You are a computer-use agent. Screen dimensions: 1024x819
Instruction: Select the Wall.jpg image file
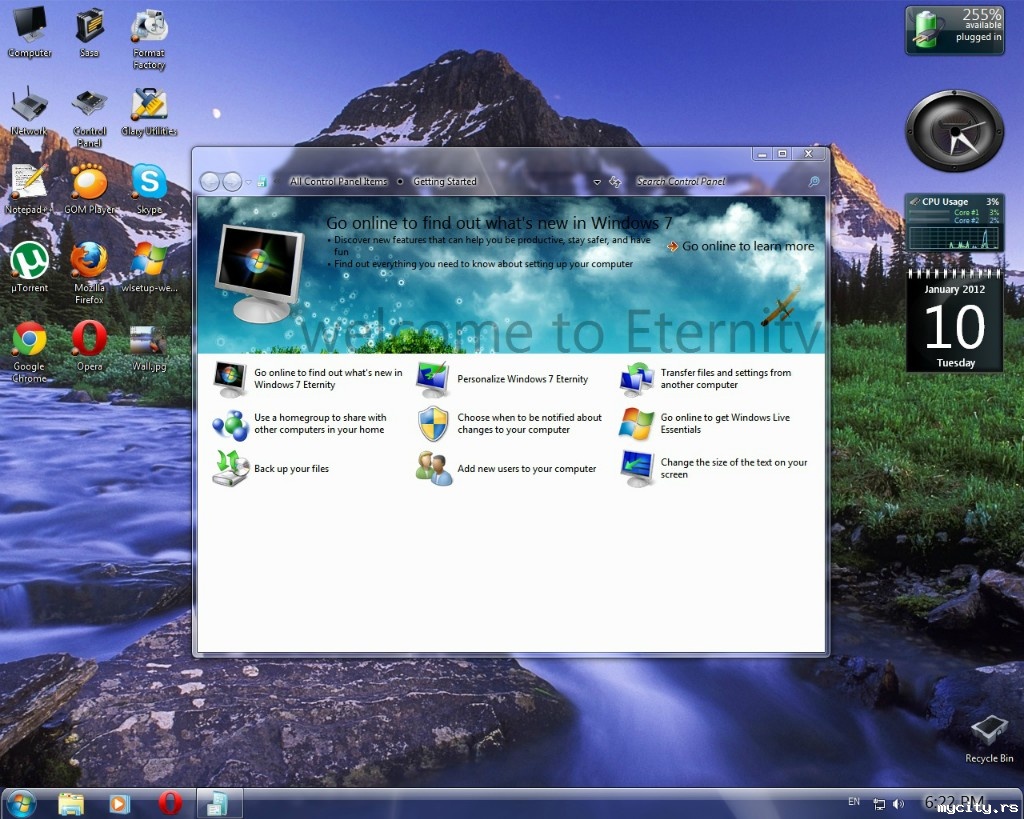coord(149,348)
